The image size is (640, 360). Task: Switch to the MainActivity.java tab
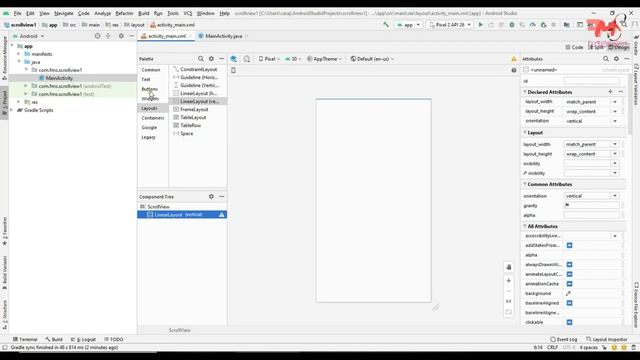223,36
